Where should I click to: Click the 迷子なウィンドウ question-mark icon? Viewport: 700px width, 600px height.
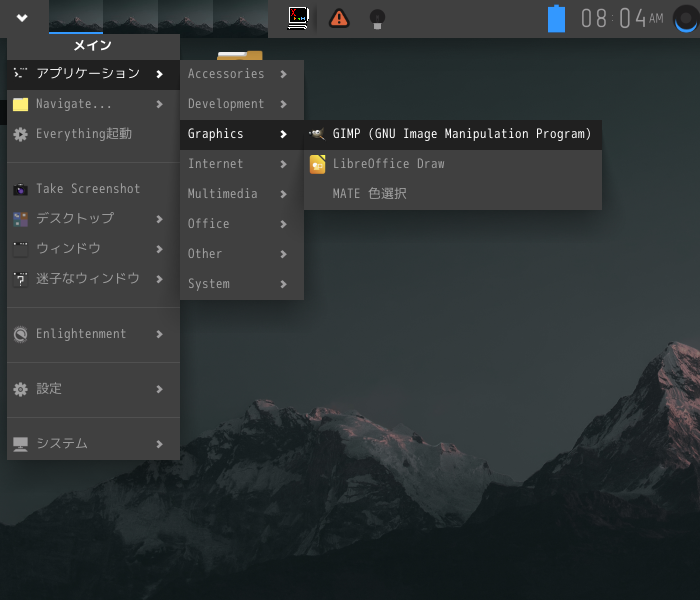pos(20,279)
